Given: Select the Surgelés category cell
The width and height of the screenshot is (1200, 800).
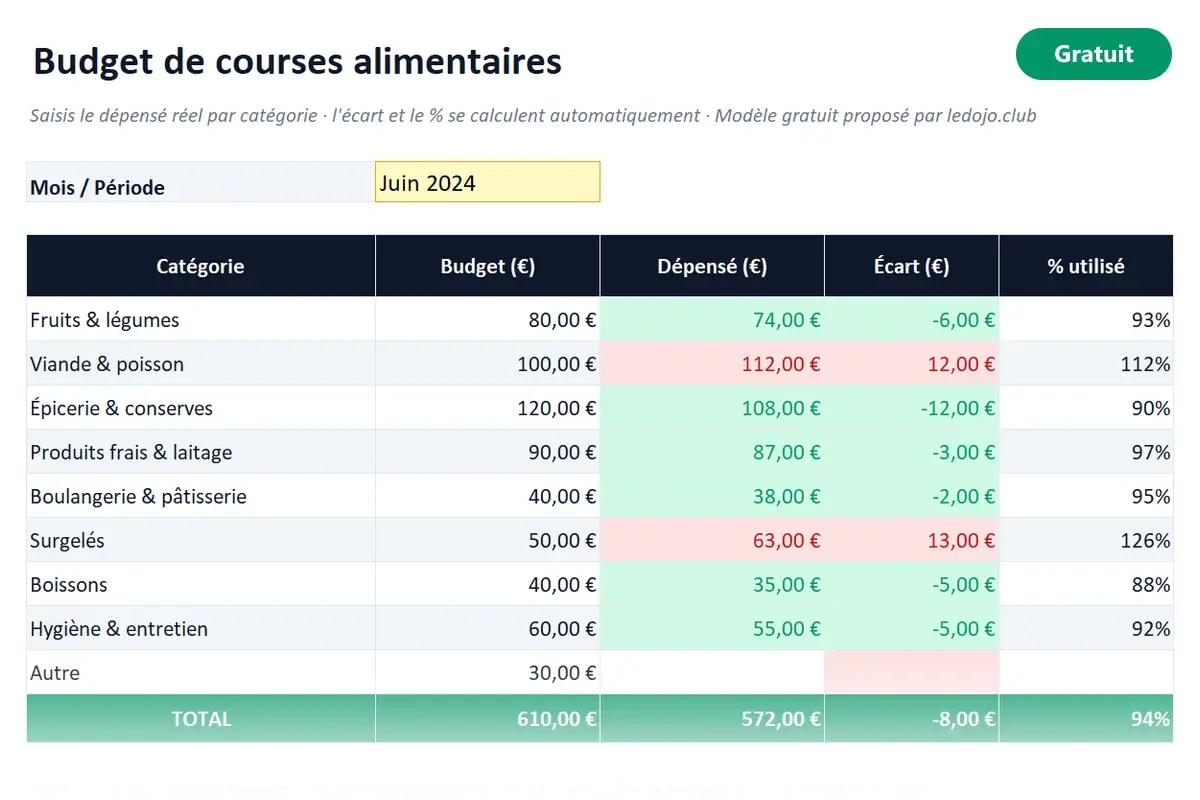Looking at the screenshot, I should pos(201,540).
